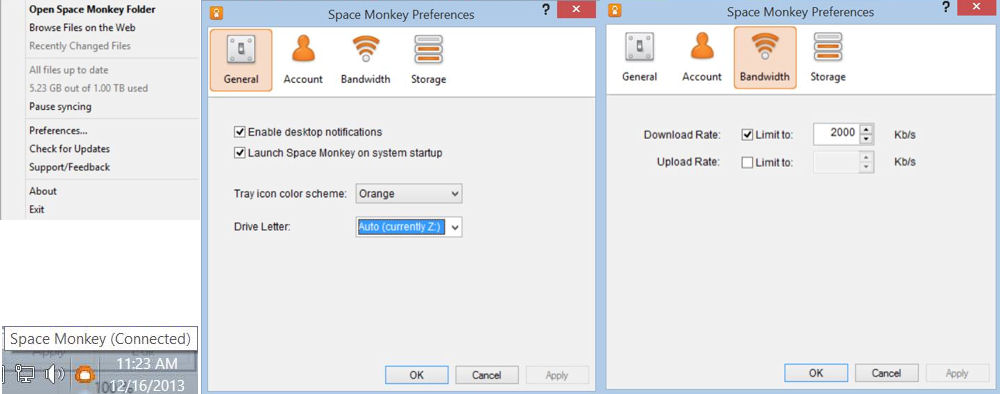The width and height of the screenshot is (1000, 394).
Task: Toggle Launch Space Monkey on system startup
Action: coord(240,153)
